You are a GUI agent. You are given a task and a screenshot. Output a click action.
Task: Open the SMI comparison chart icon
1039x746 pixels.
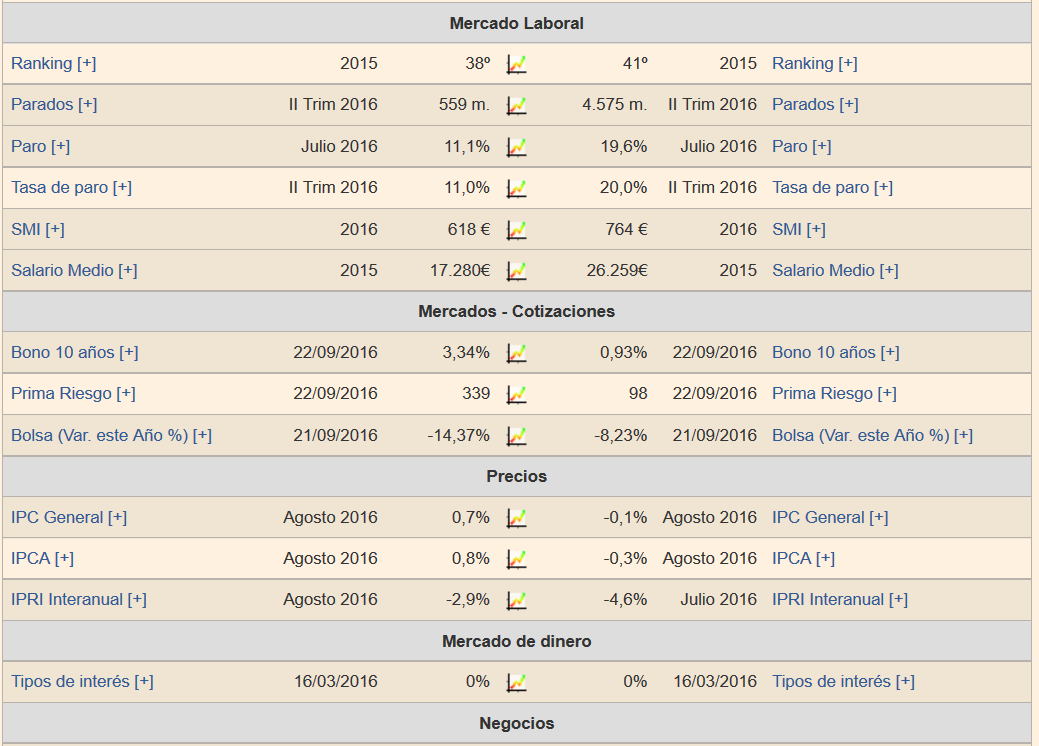click(516, 230)
